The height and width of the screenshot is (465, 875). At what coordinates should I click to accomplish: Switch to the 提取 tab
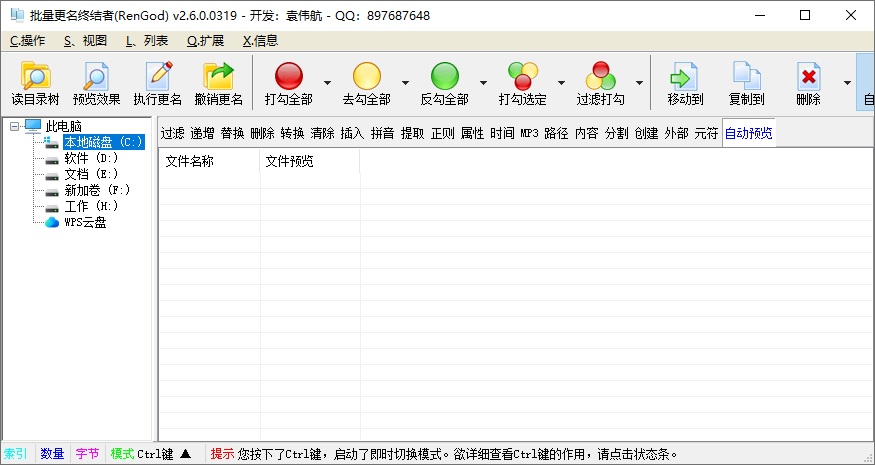412,133
